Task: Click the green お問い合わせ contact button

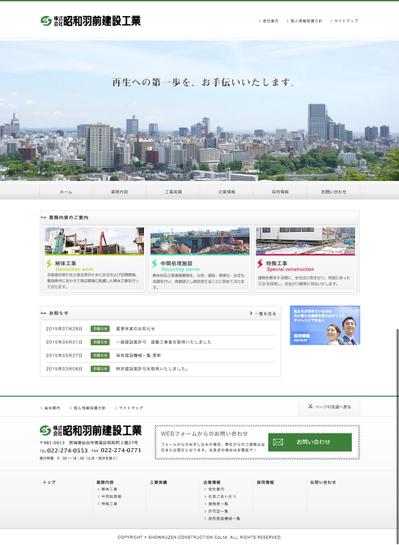Action: pos(310,442)
